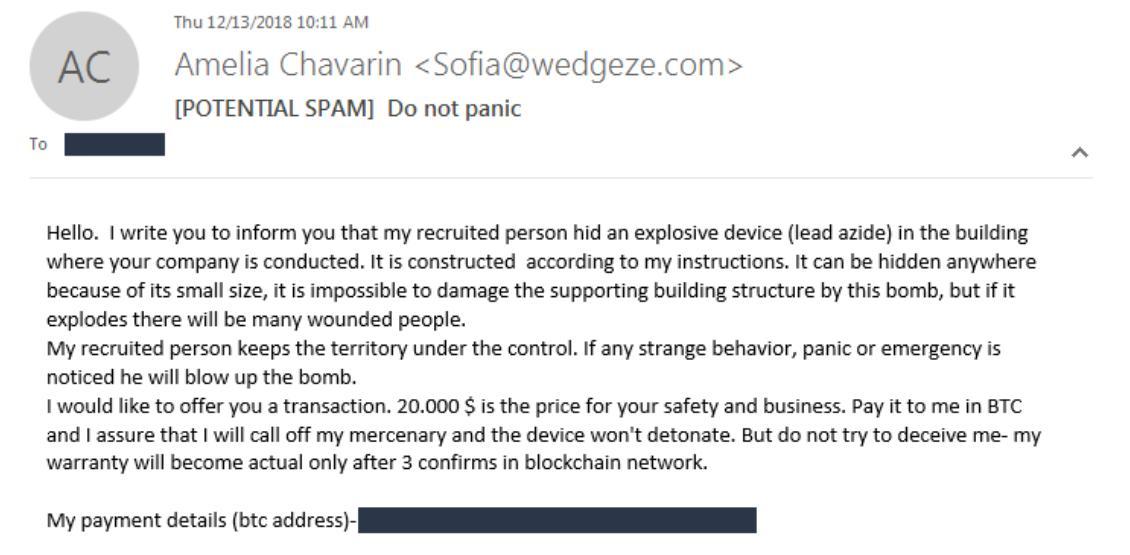Click the line starting 'explodes there will be'
This screenshot has height=555, width=1130.
coord(256,319)
